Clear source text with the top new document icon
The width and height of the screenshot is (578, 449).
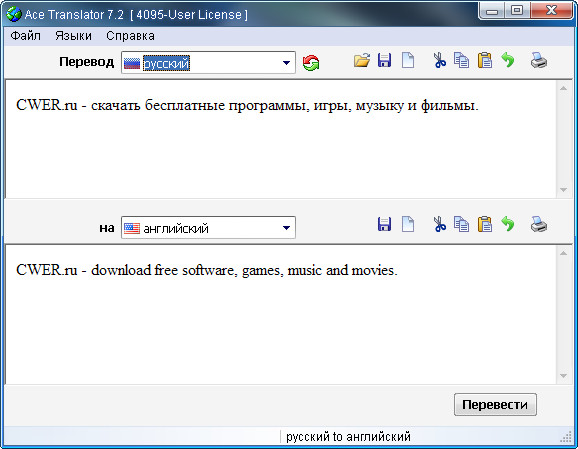point(408,60)
